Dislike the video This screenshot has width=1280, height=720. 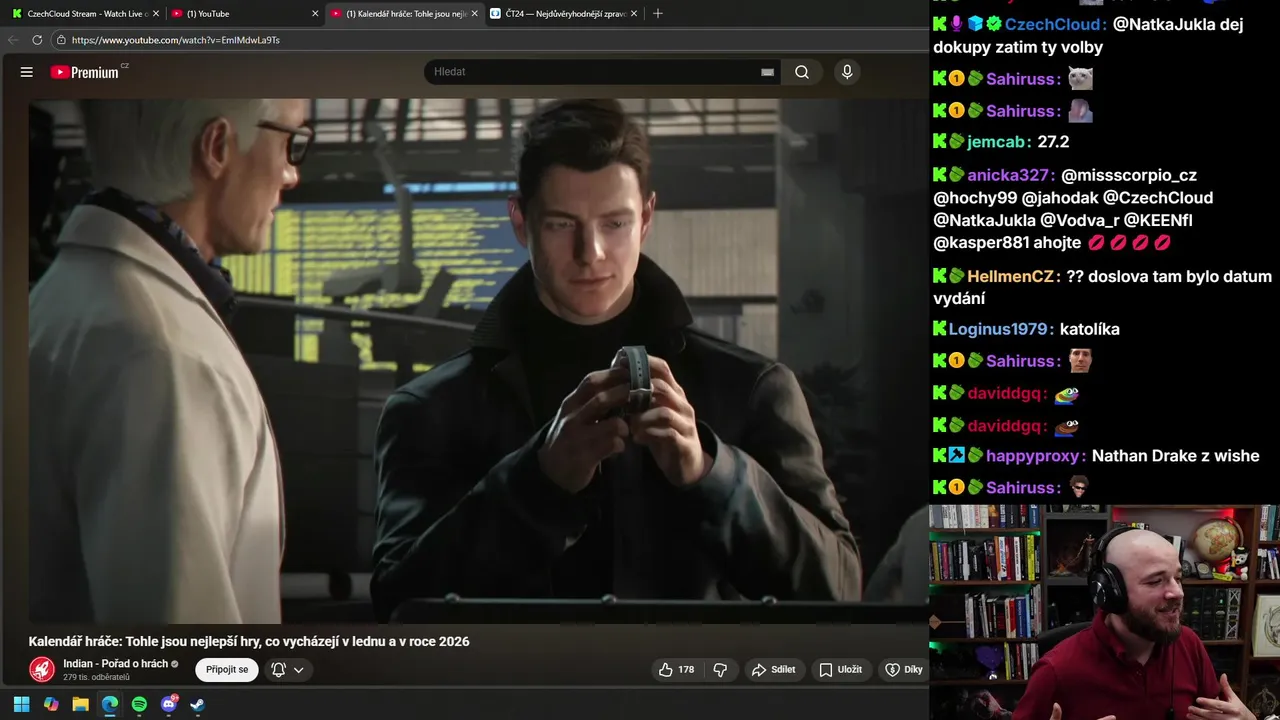click(x=720, y=670)
